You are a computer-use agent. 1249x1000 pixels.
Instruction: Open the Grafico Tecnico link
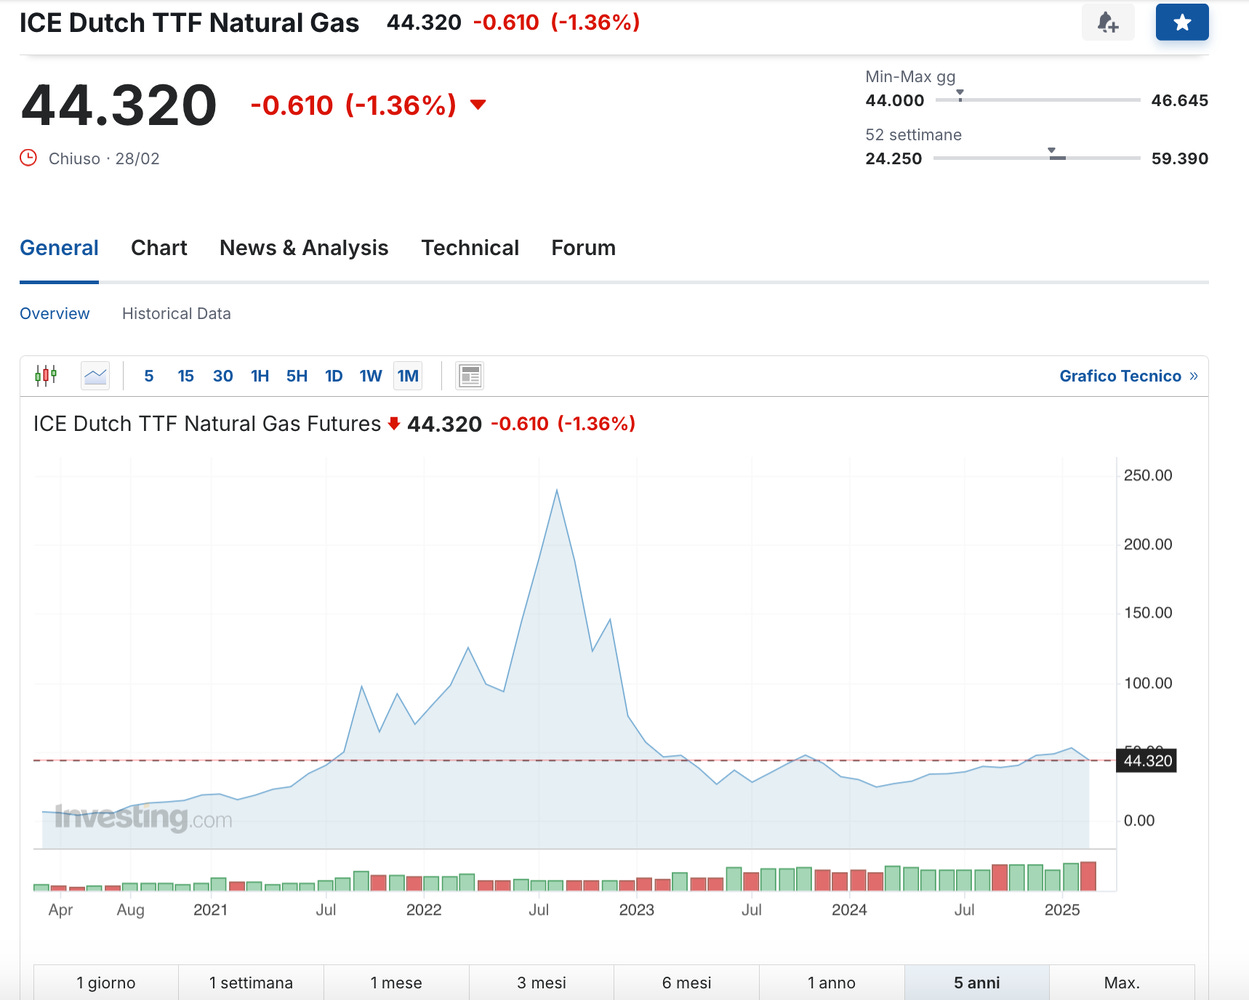coord(1129,376)
